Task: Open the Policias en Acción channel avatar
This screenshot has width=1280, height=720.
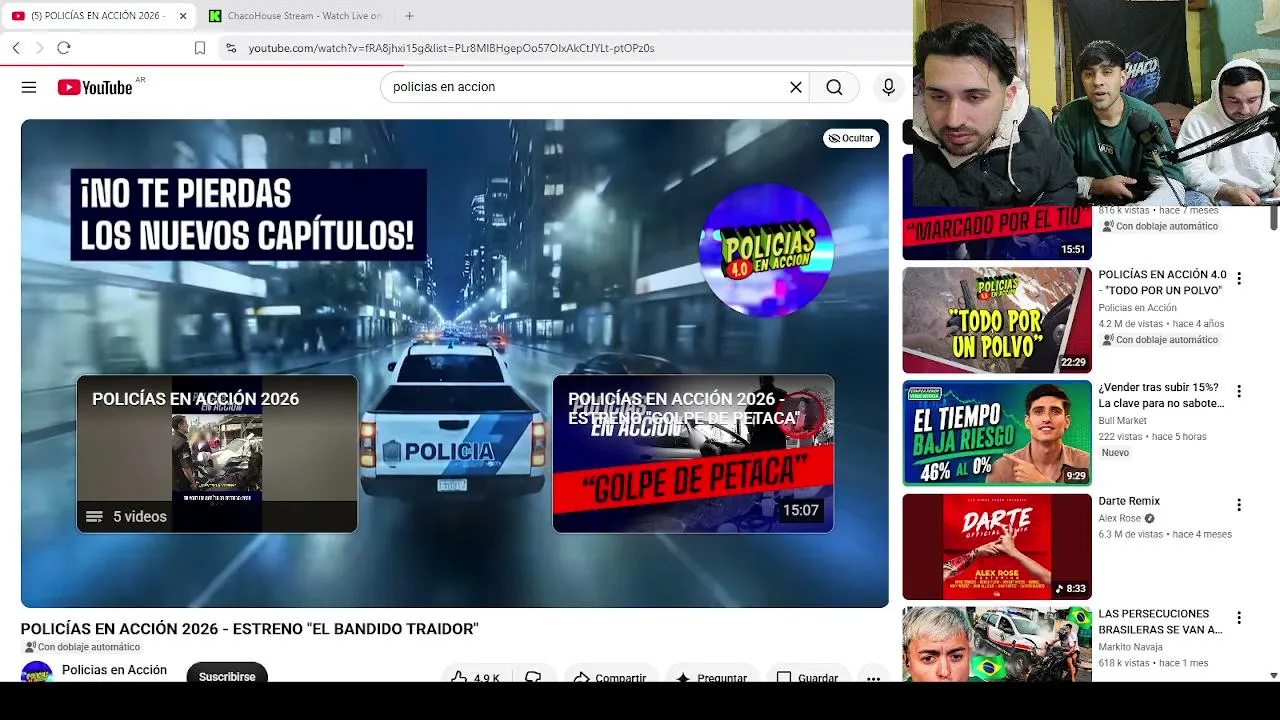Action: (37, 672)
